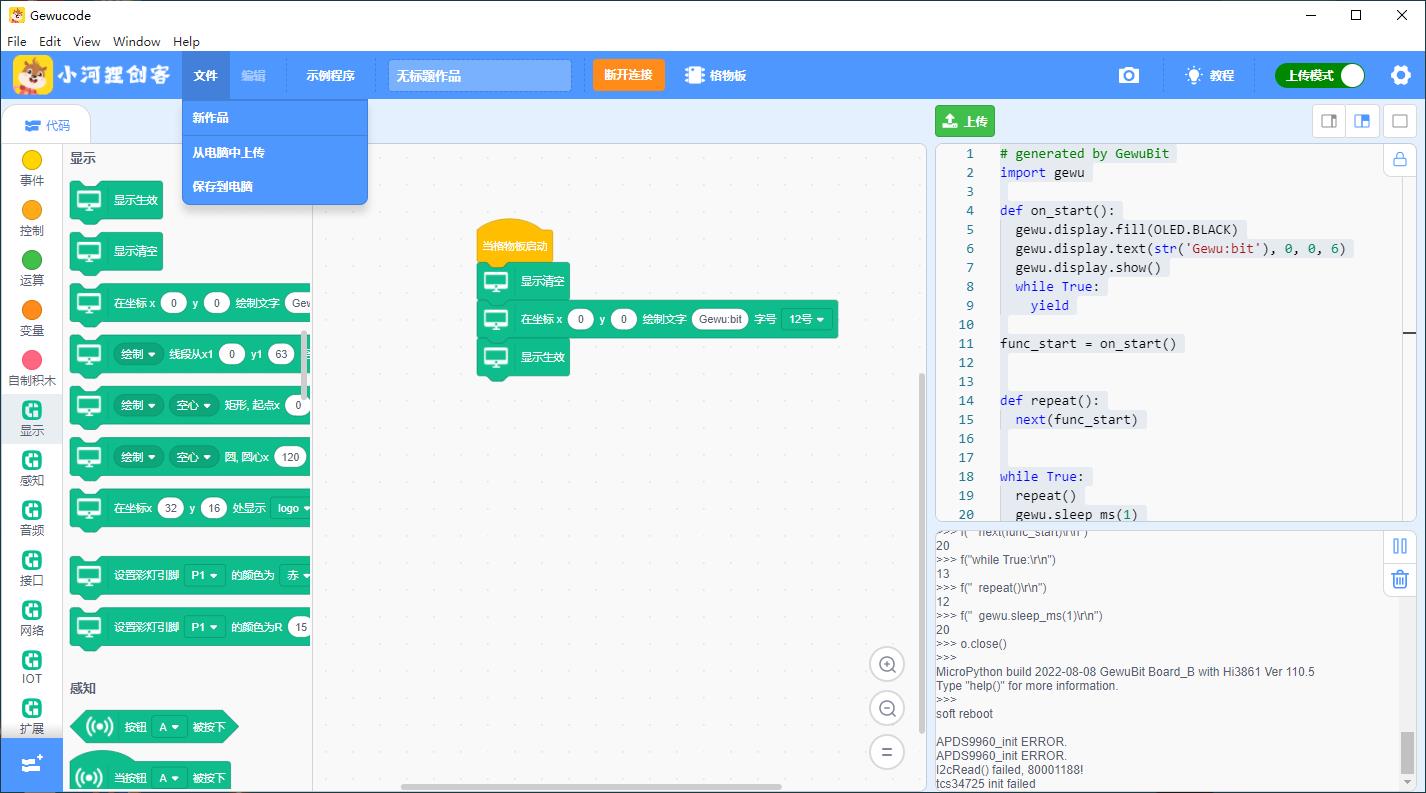Switch to the 代码 tab
The width and height of the screenshot is (1426, 793).
pos(47,125)
